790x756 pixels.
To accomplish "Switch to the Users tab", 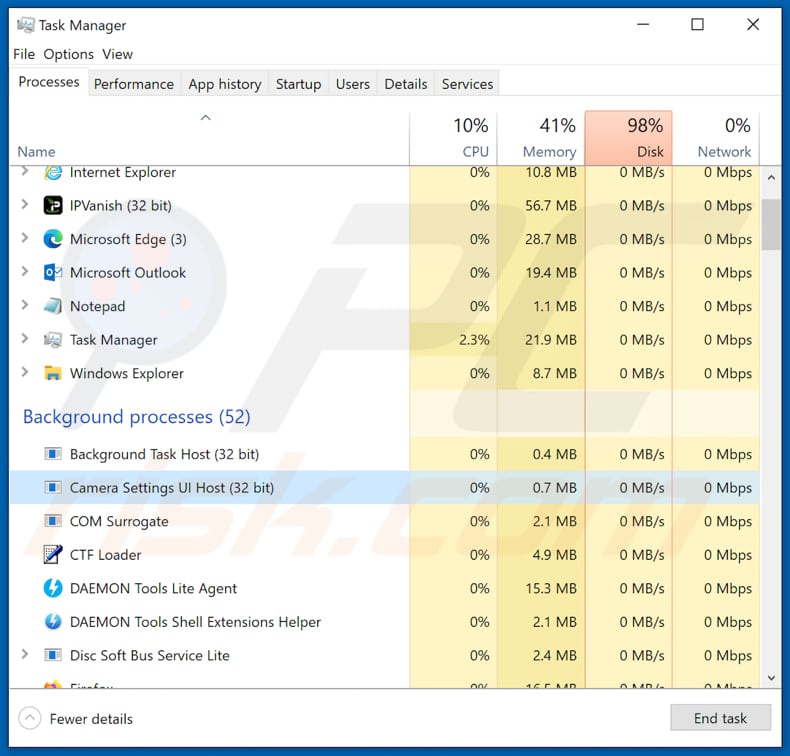I will tap(353, 84).
